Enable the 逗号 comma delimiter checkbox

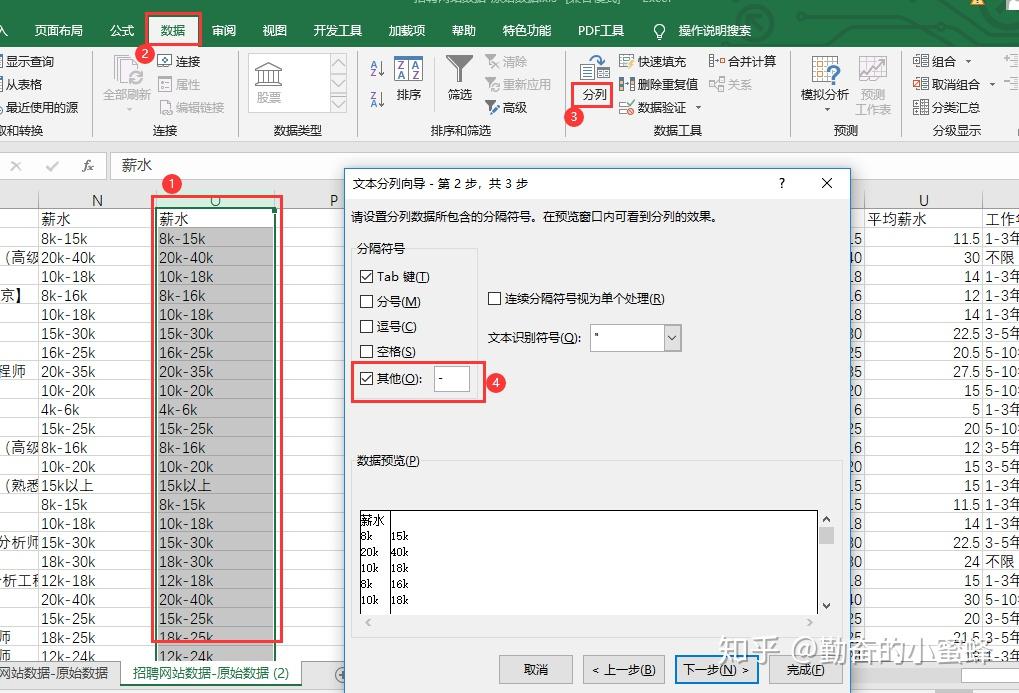tap(366, 327)
